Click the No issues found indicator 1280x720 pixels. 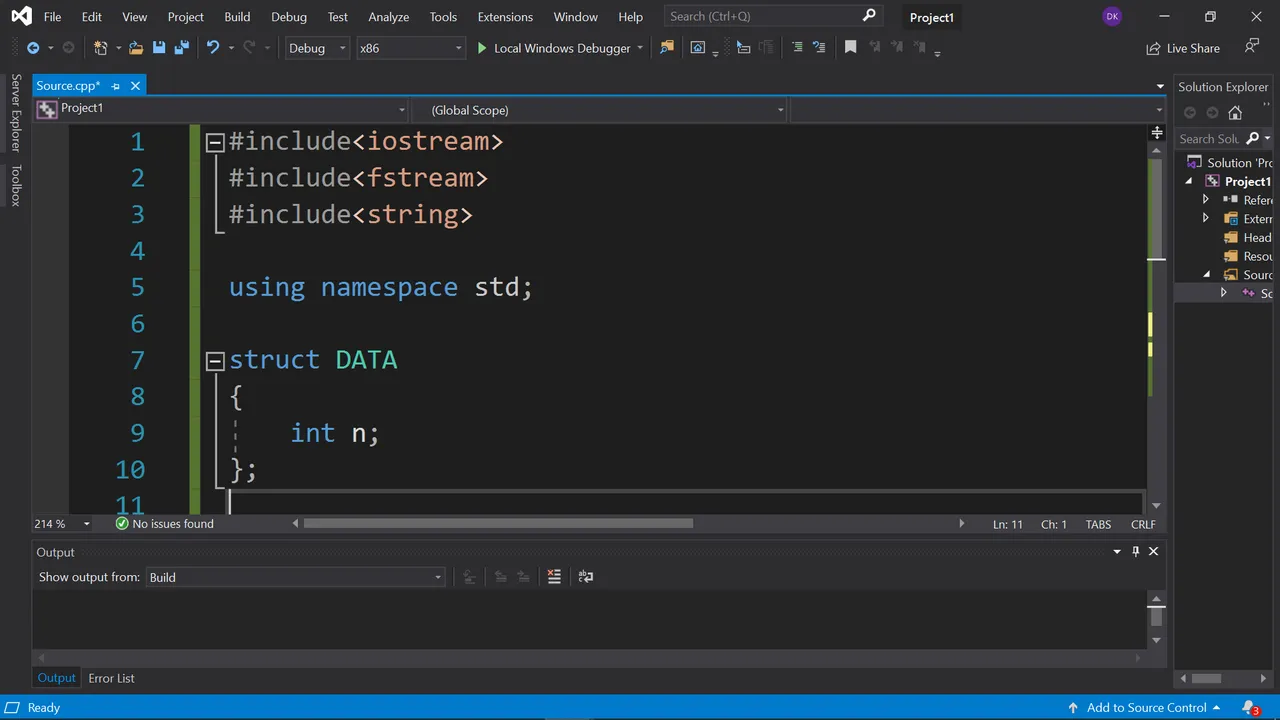click(x=164, y=524)
